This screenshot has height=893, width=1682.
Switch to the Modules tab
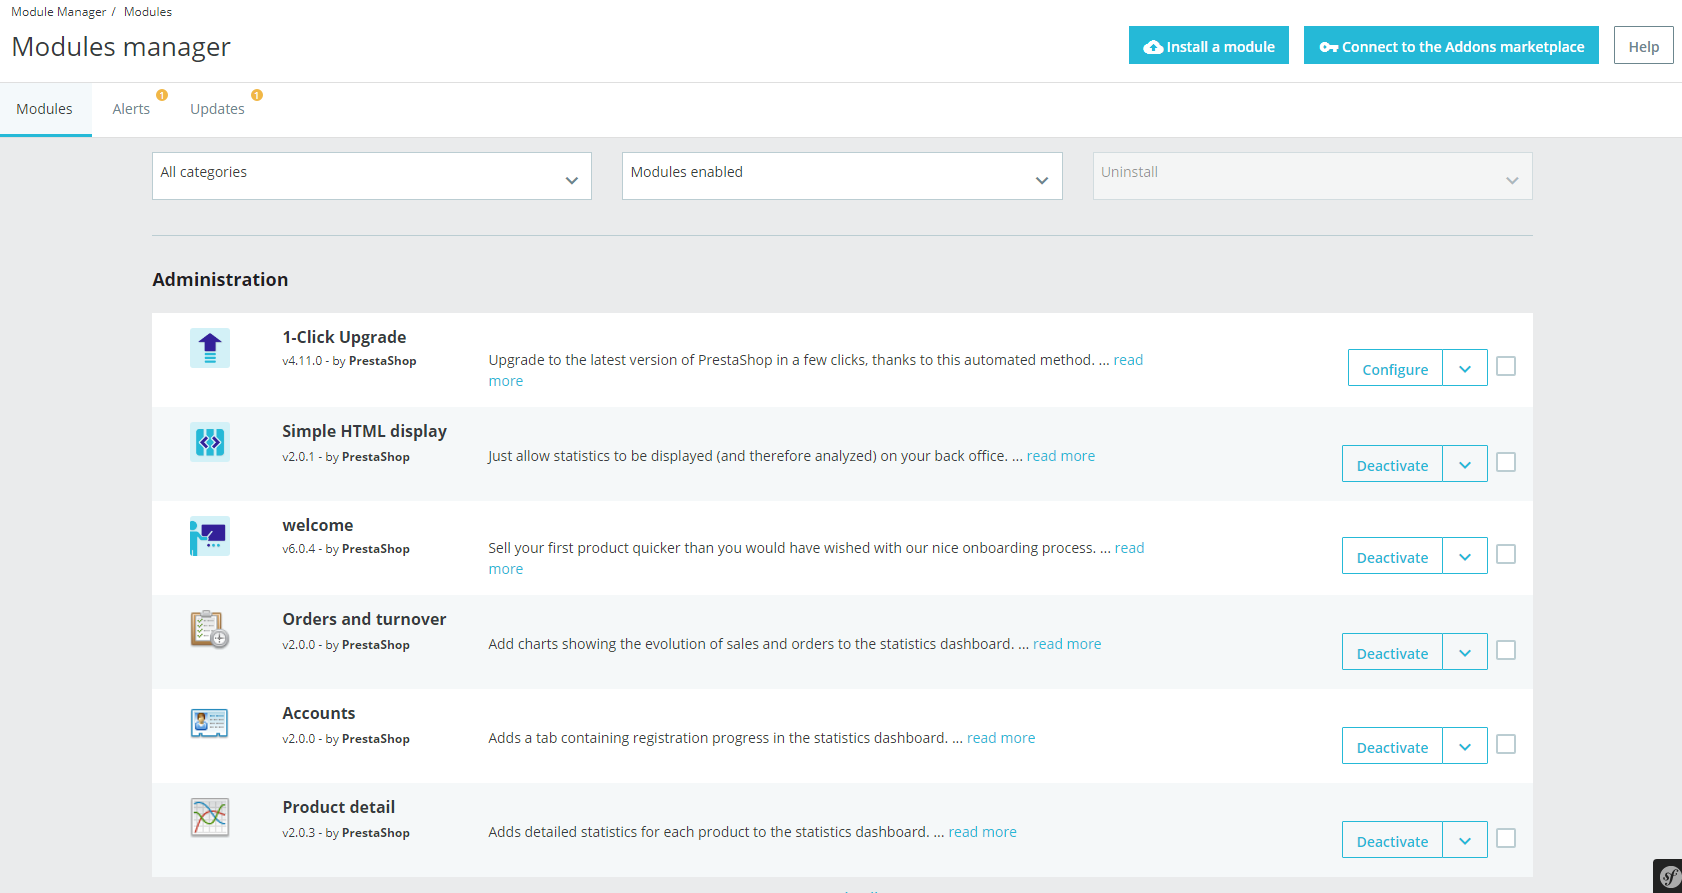45,109
